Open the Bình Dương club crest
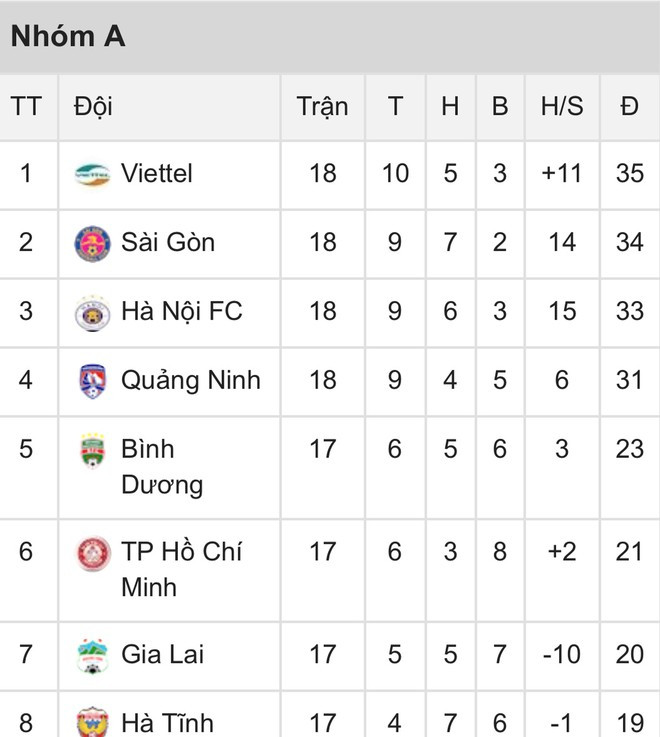 point(93,451)
